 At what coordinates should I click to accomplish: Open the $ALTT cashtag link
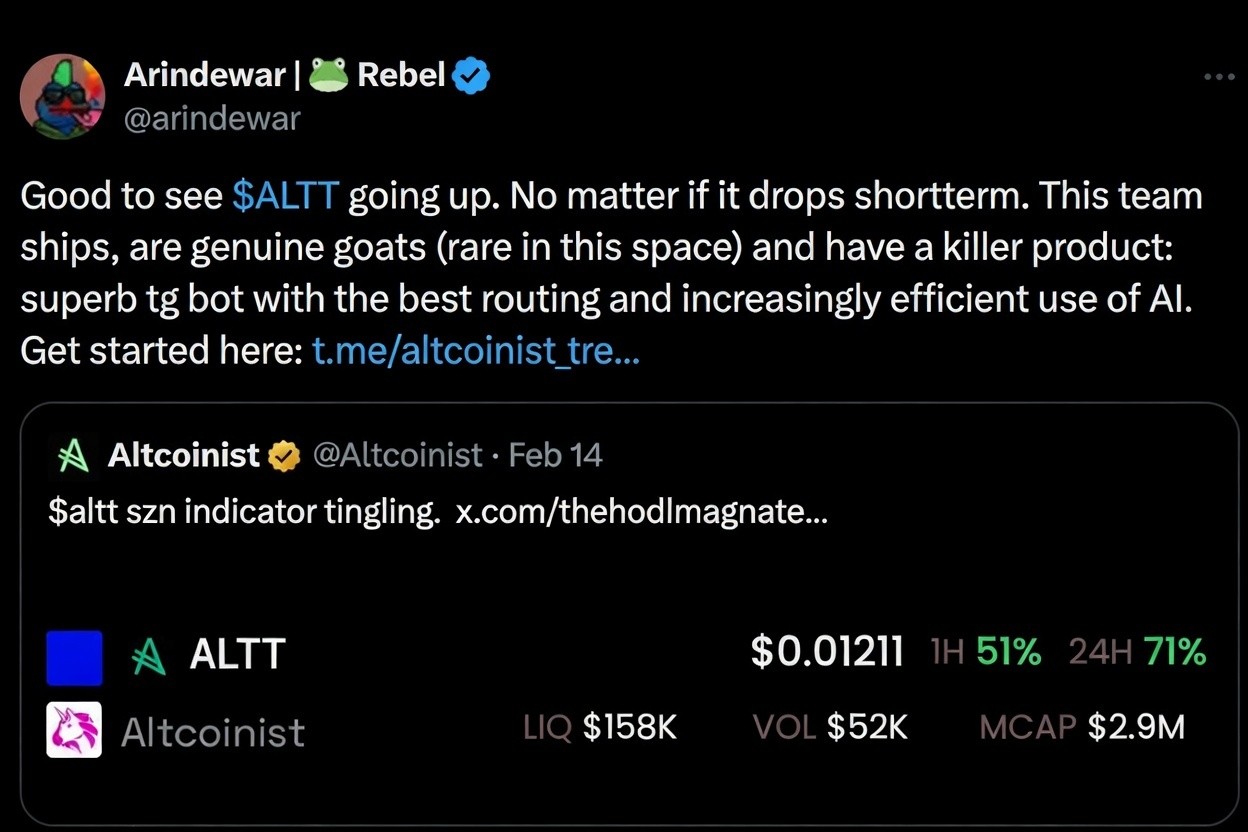tap(285, 195)
